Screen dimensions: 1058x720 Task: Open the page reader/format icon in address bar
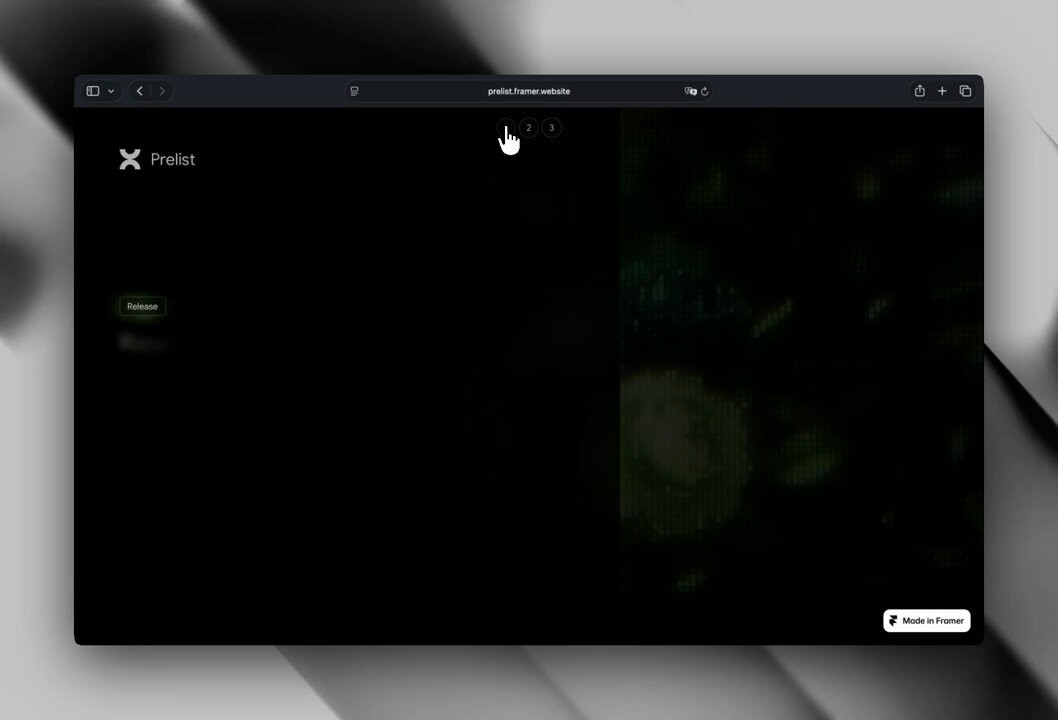click(354, 91)
